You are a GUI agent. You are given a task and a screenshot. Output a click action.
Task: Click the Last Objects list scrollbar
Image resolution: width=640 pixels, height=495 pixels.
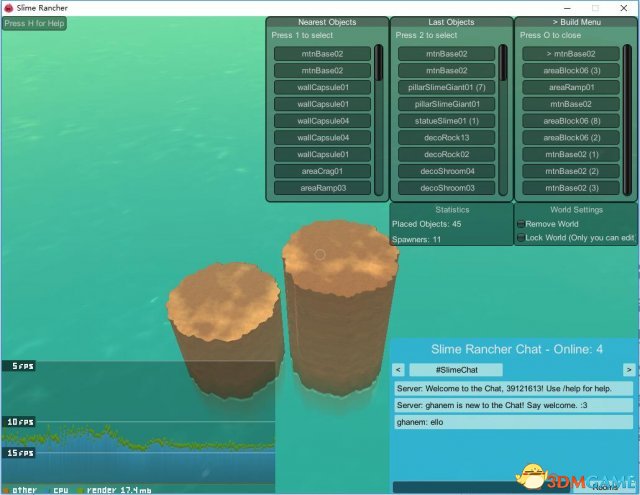[503, 120]
